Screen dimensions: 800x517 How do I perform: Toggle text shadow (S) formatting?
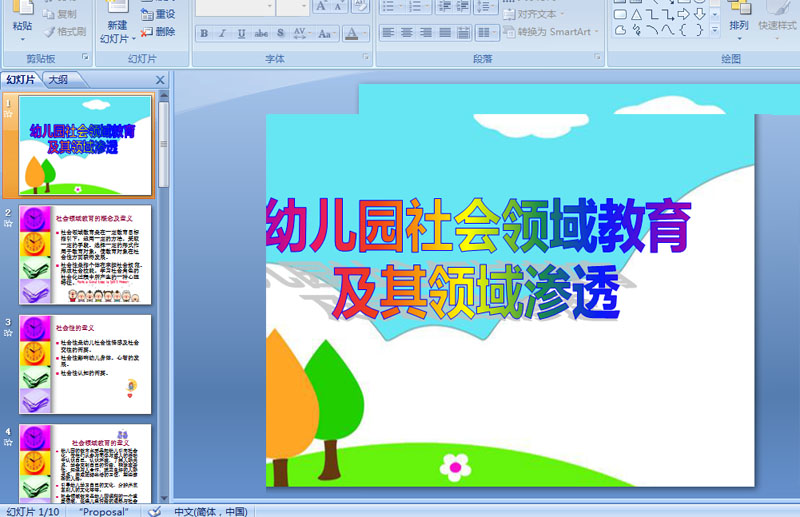click(280, 33)
